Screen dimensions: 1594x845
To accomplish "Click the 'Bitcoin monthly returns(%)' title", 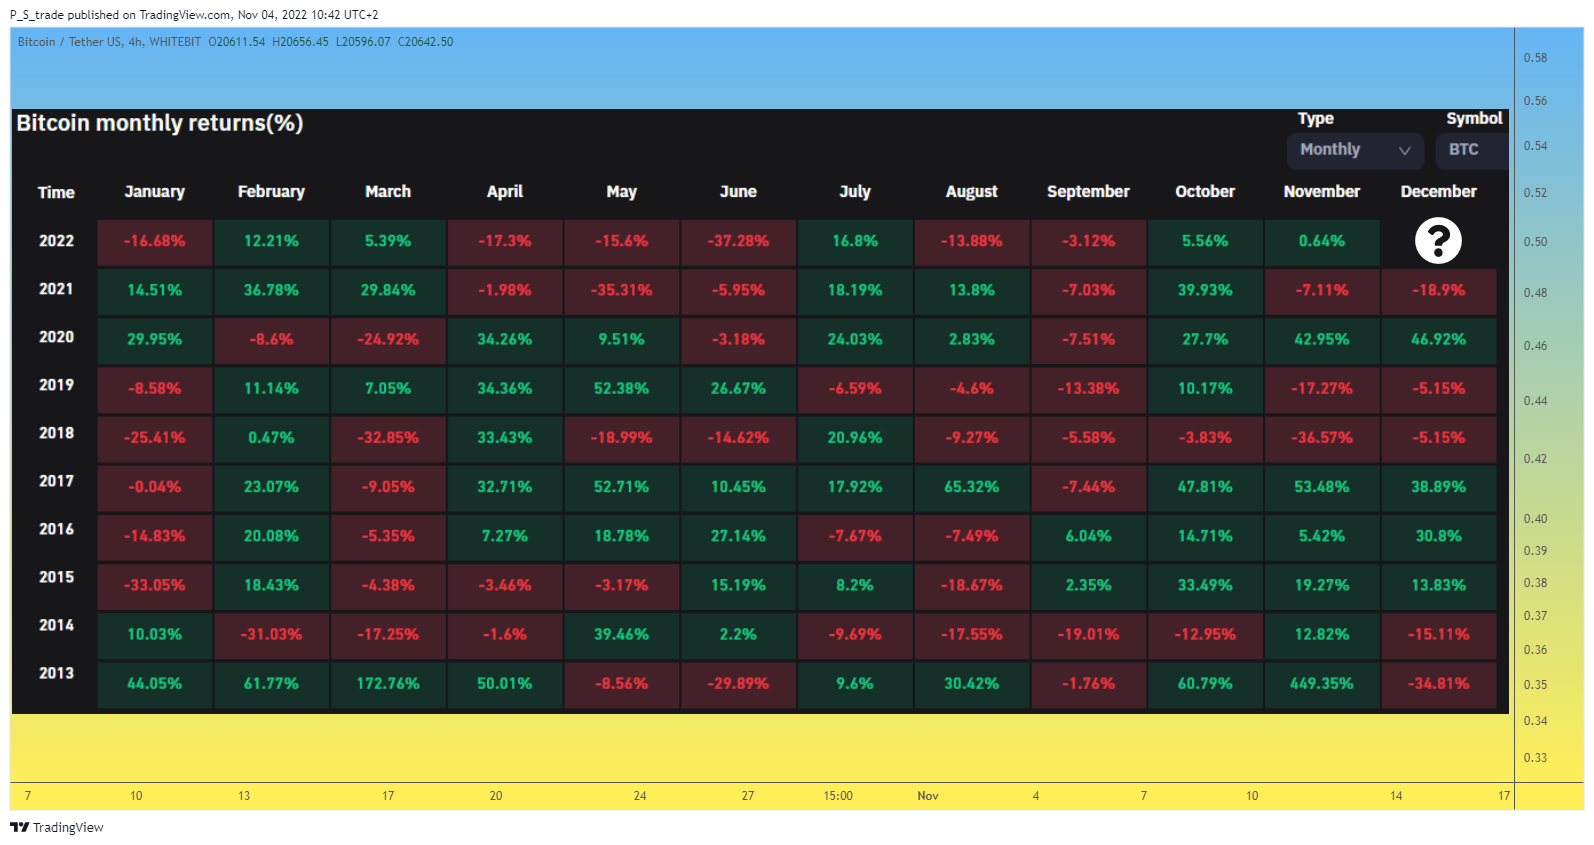I will [x=160, y=123].
